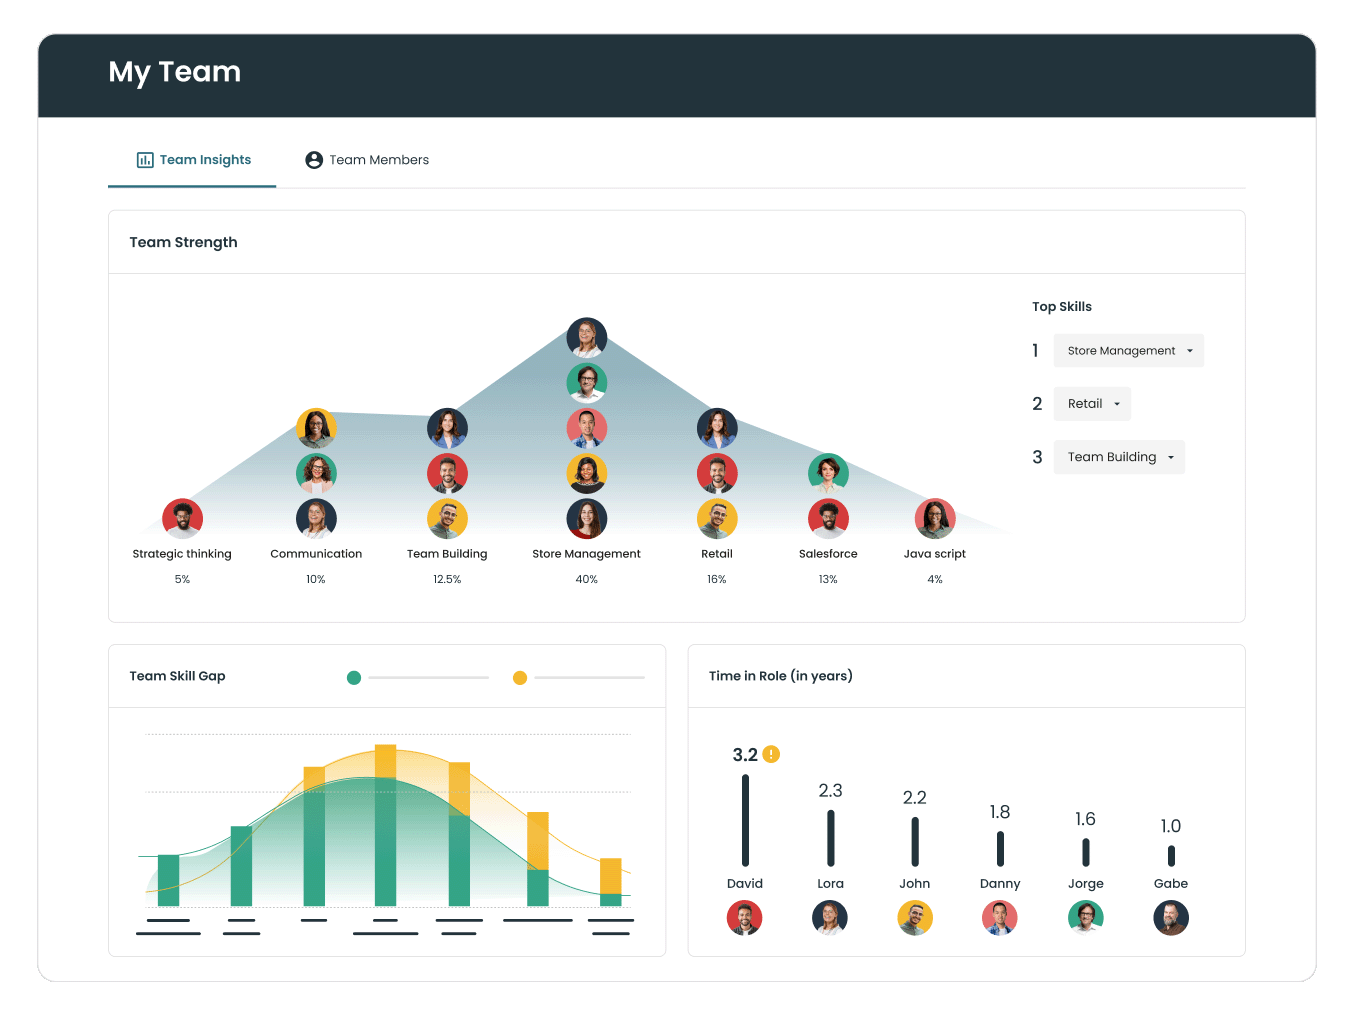This screenshot has width=1355, height=1016.
Task: Click the Communication skill label
Action: point(316,553)
